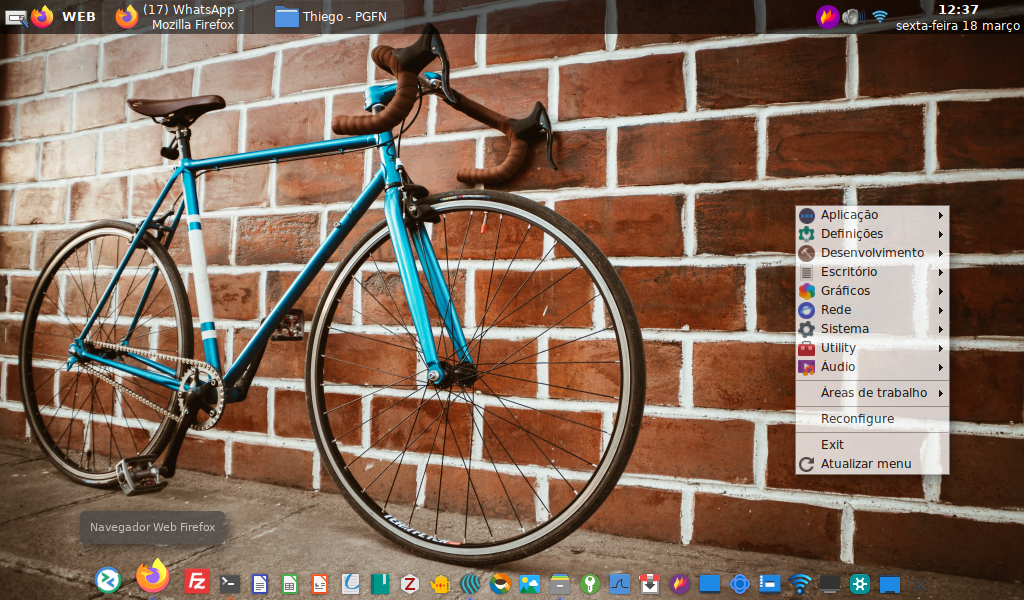Switch to the WhatsApp Firefox window
Image resolution: width=1024 pixels, height=600 pixels.
tap(178, 17)
